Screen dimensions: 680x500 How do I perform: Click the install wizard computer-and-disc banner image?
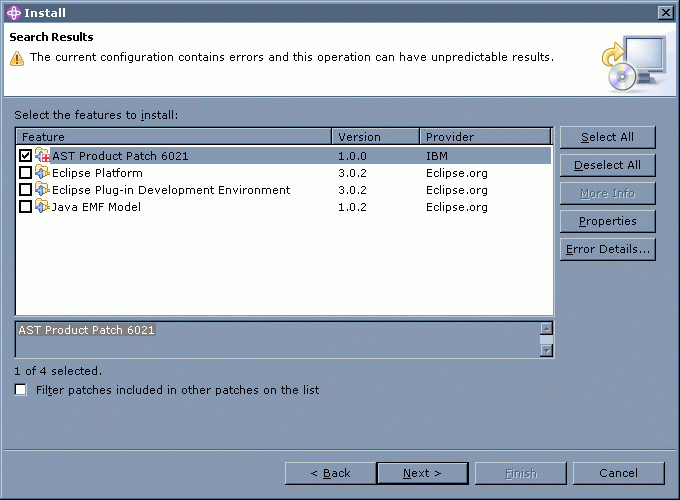(635, 63)
